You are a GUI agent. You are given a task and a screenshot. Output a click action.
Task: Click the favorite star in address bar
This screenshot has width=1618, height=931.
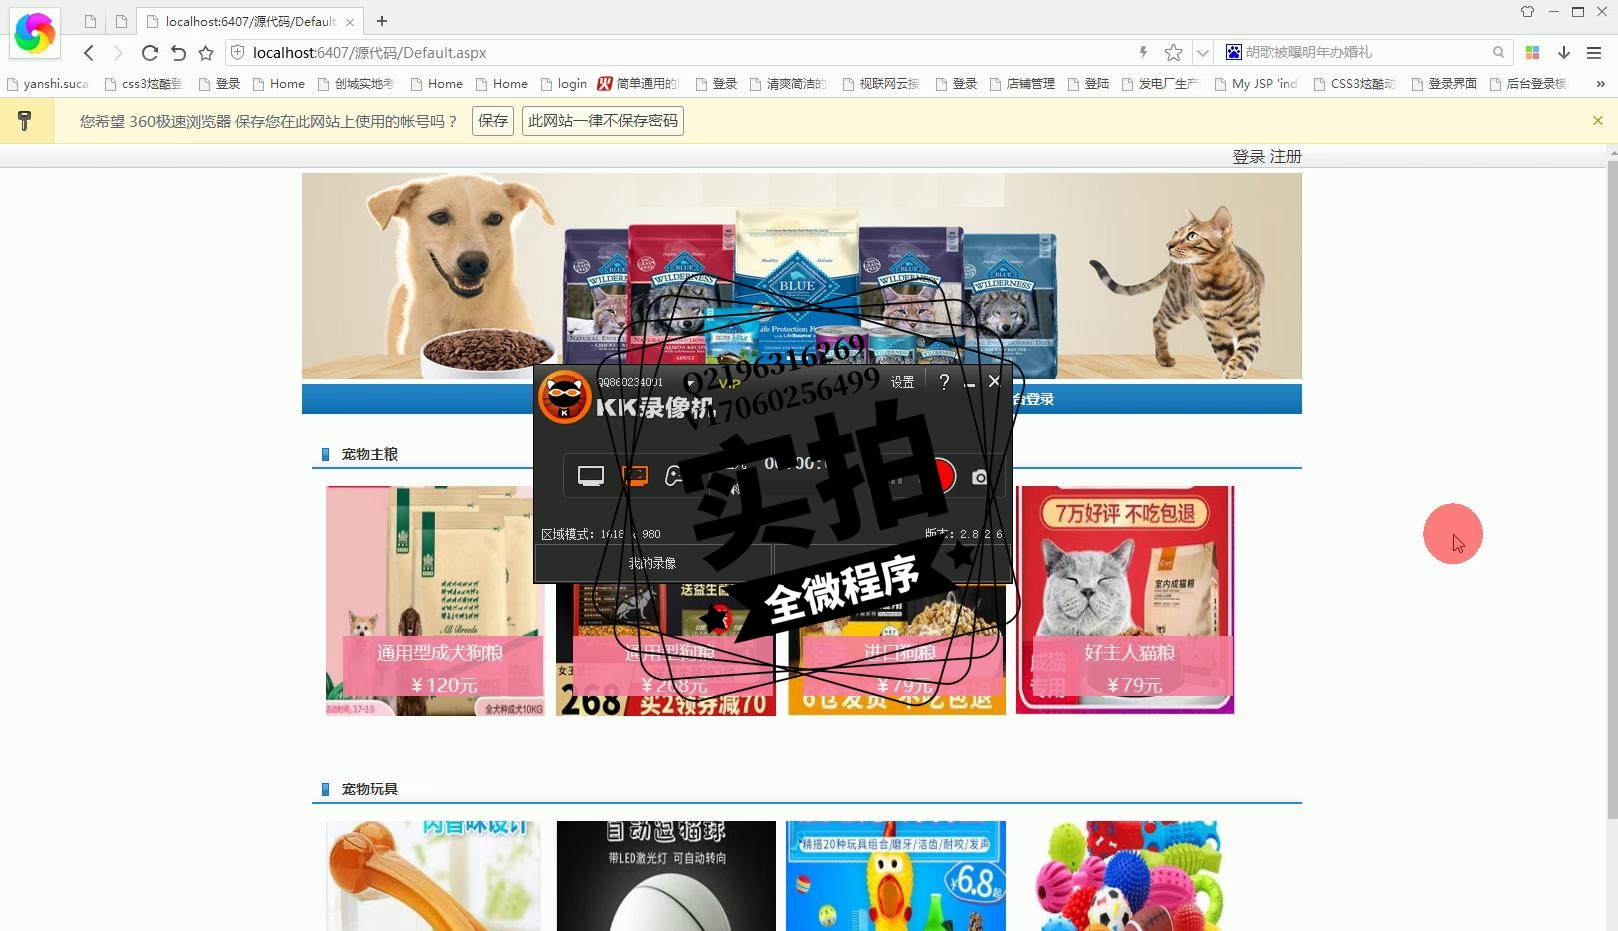click(1173, 52)
